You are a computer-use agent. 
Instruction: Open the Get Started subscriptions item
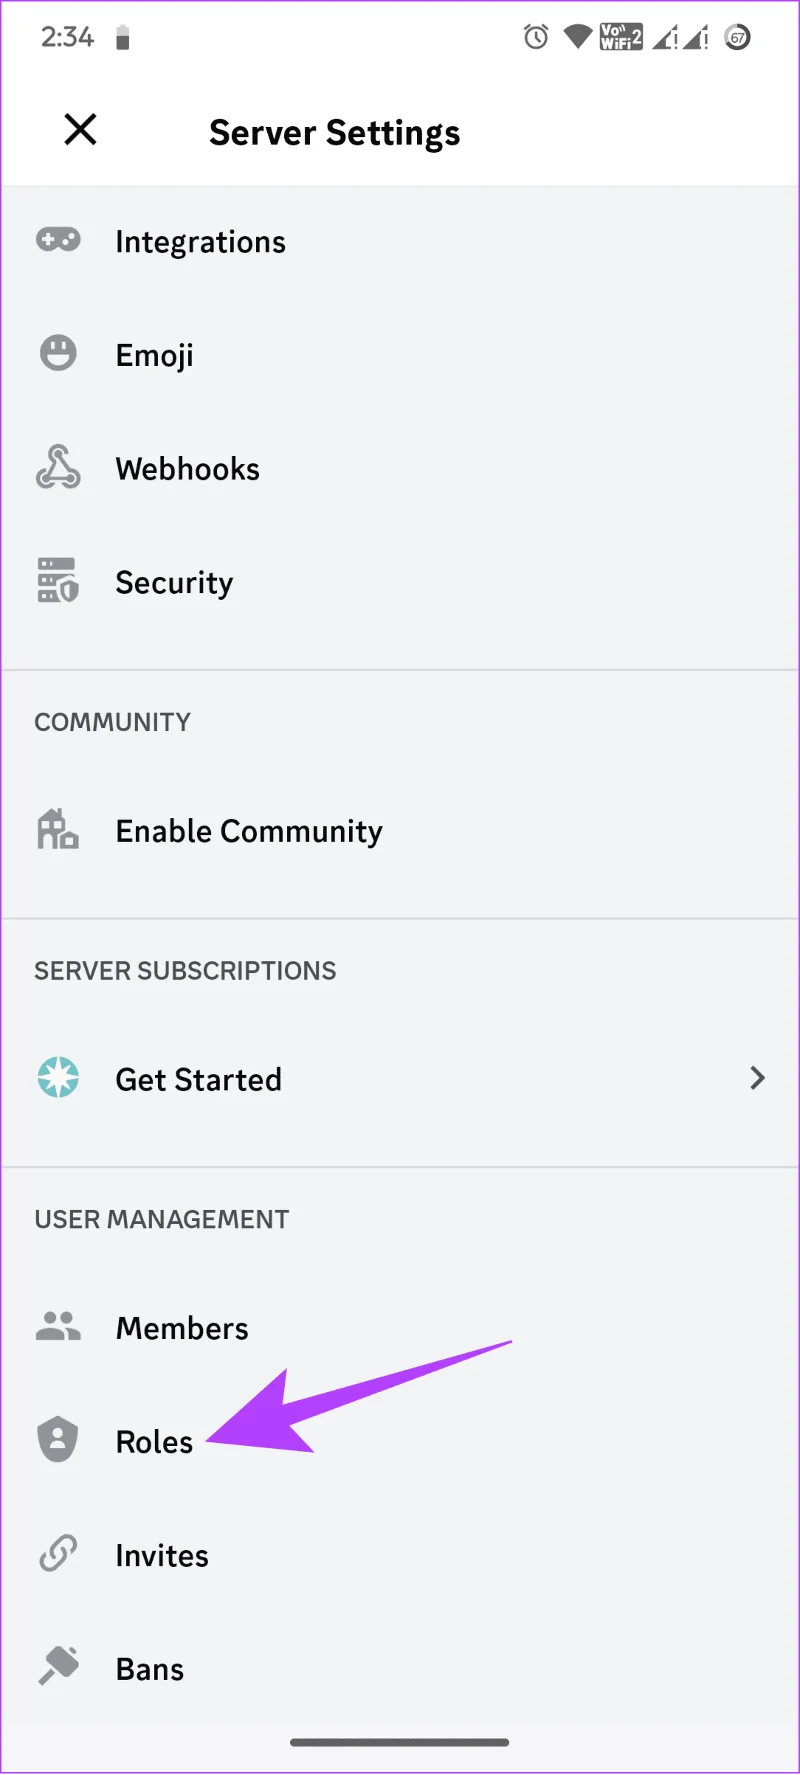pyautogui.click(x=400, y=1079)
